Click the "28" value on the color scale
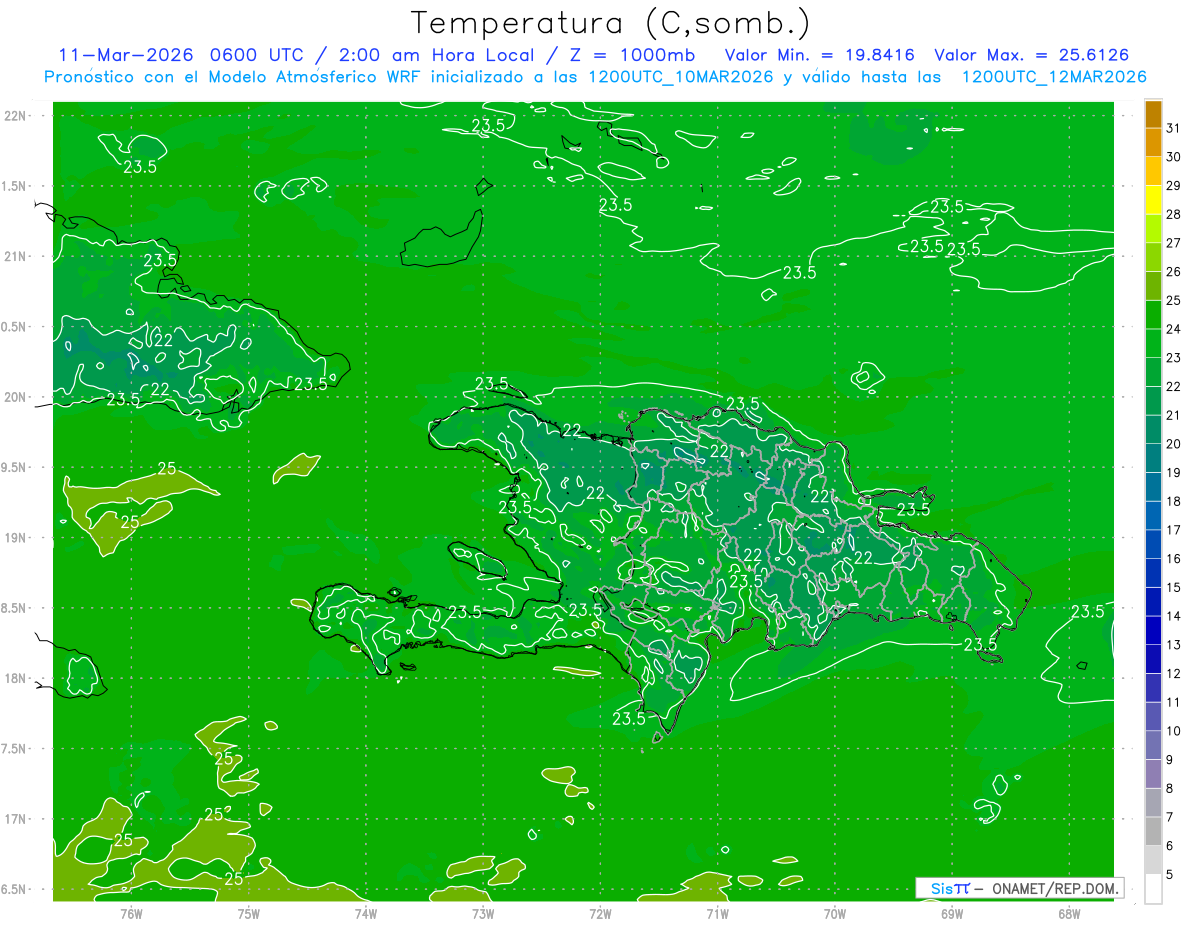Image resolution: width=1200 pixels, height=927 pixels. tap(1174, 214)
